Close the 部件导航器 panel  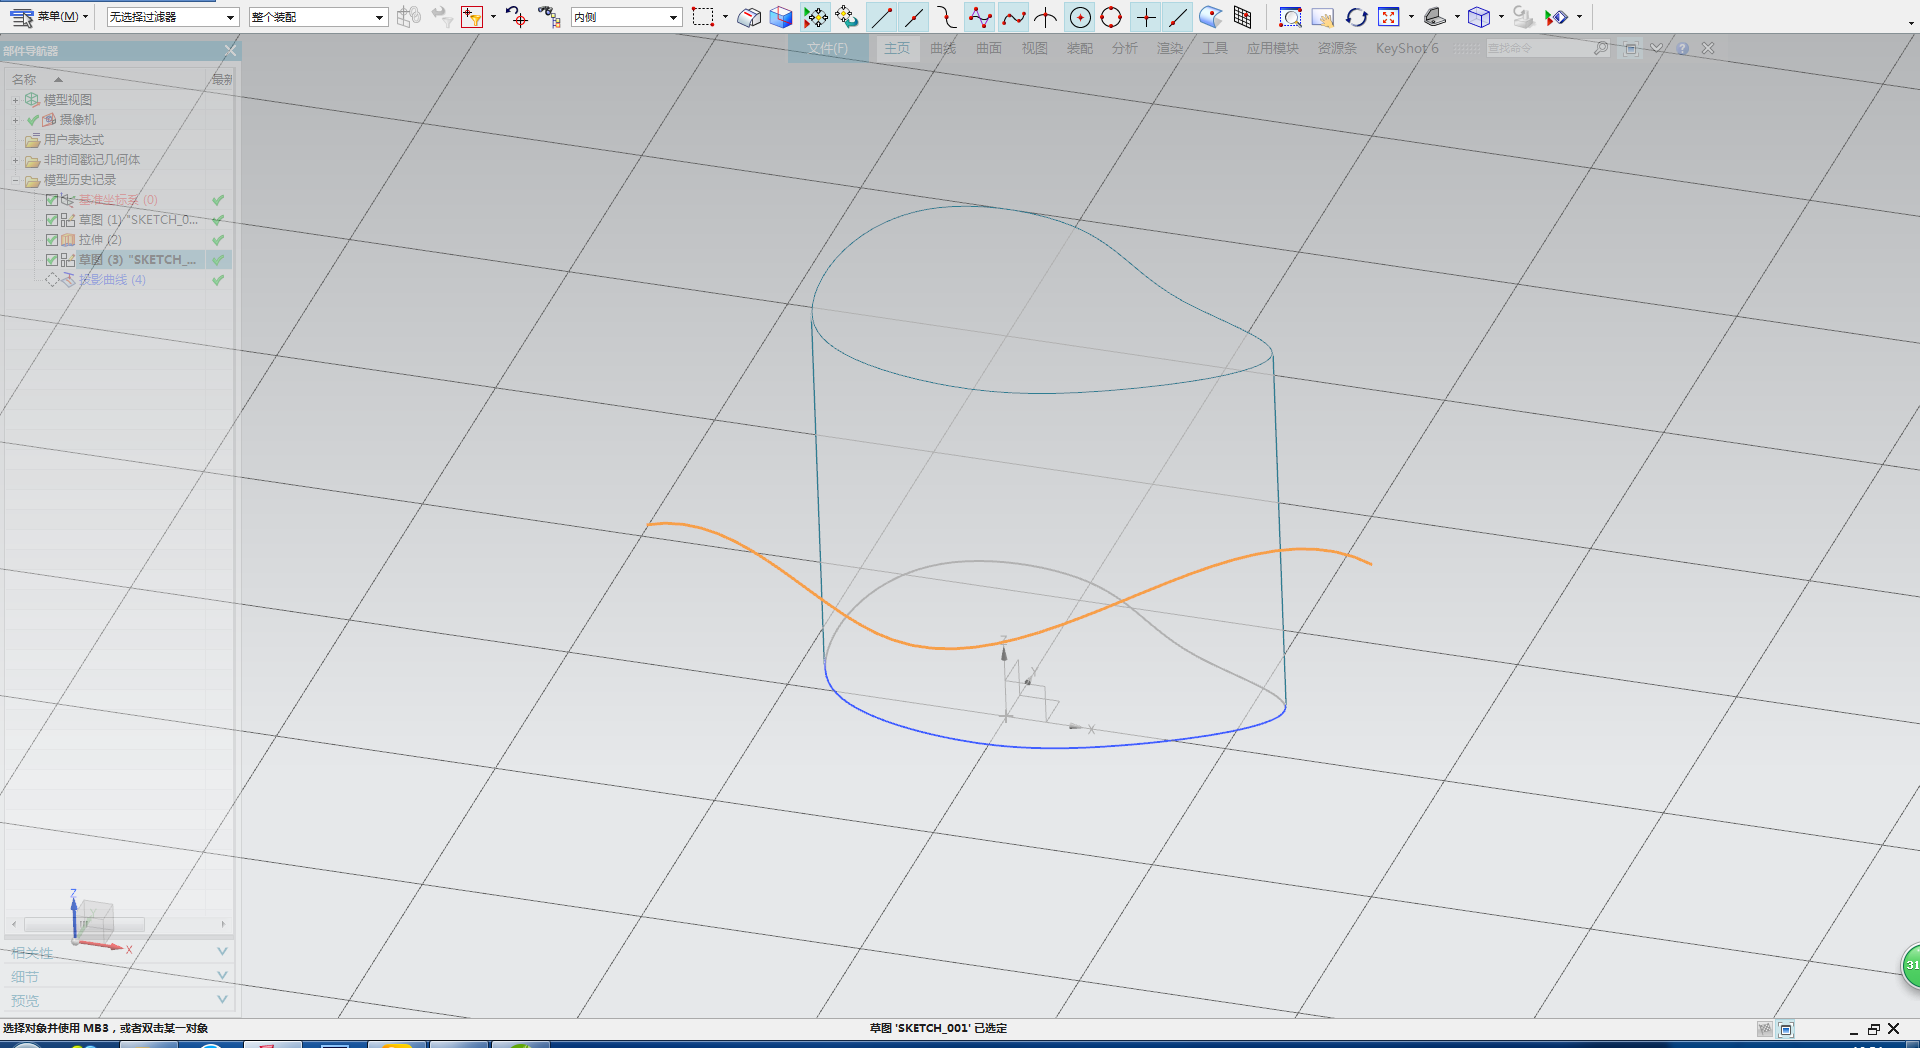point(231,50)
